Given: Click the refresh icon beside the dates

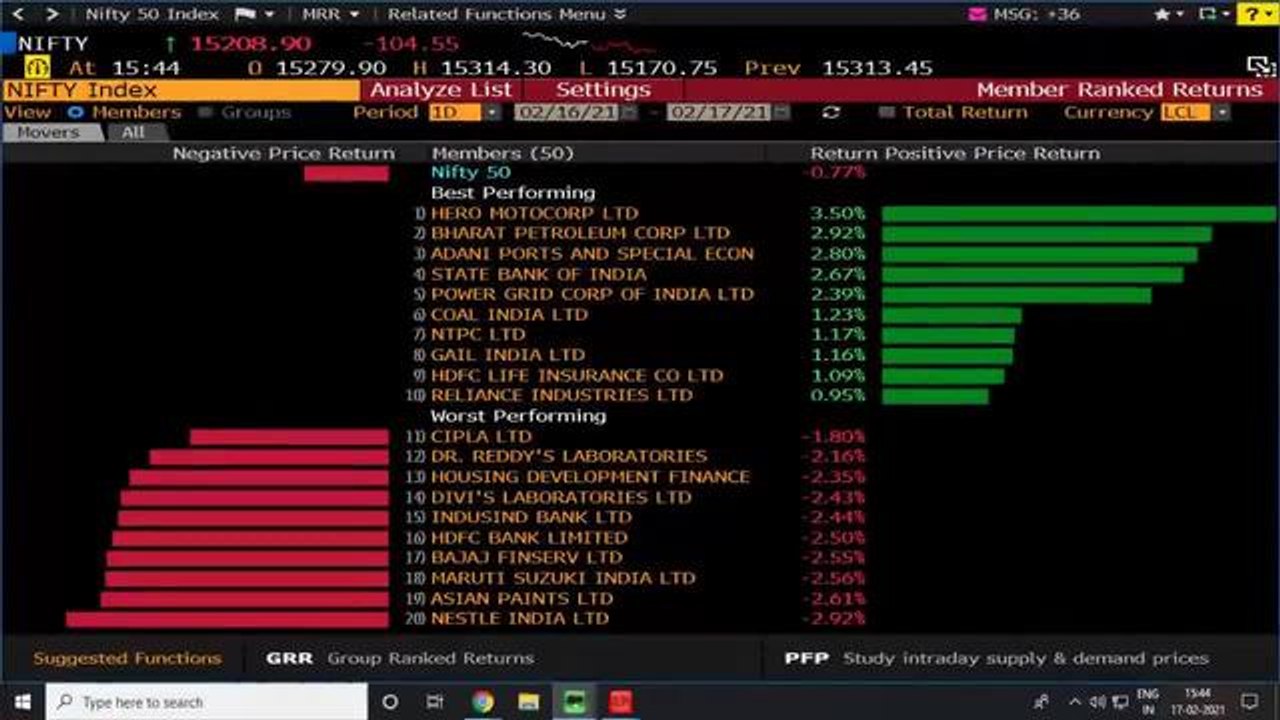Looking at the screenshot, I should pos(830,112).
